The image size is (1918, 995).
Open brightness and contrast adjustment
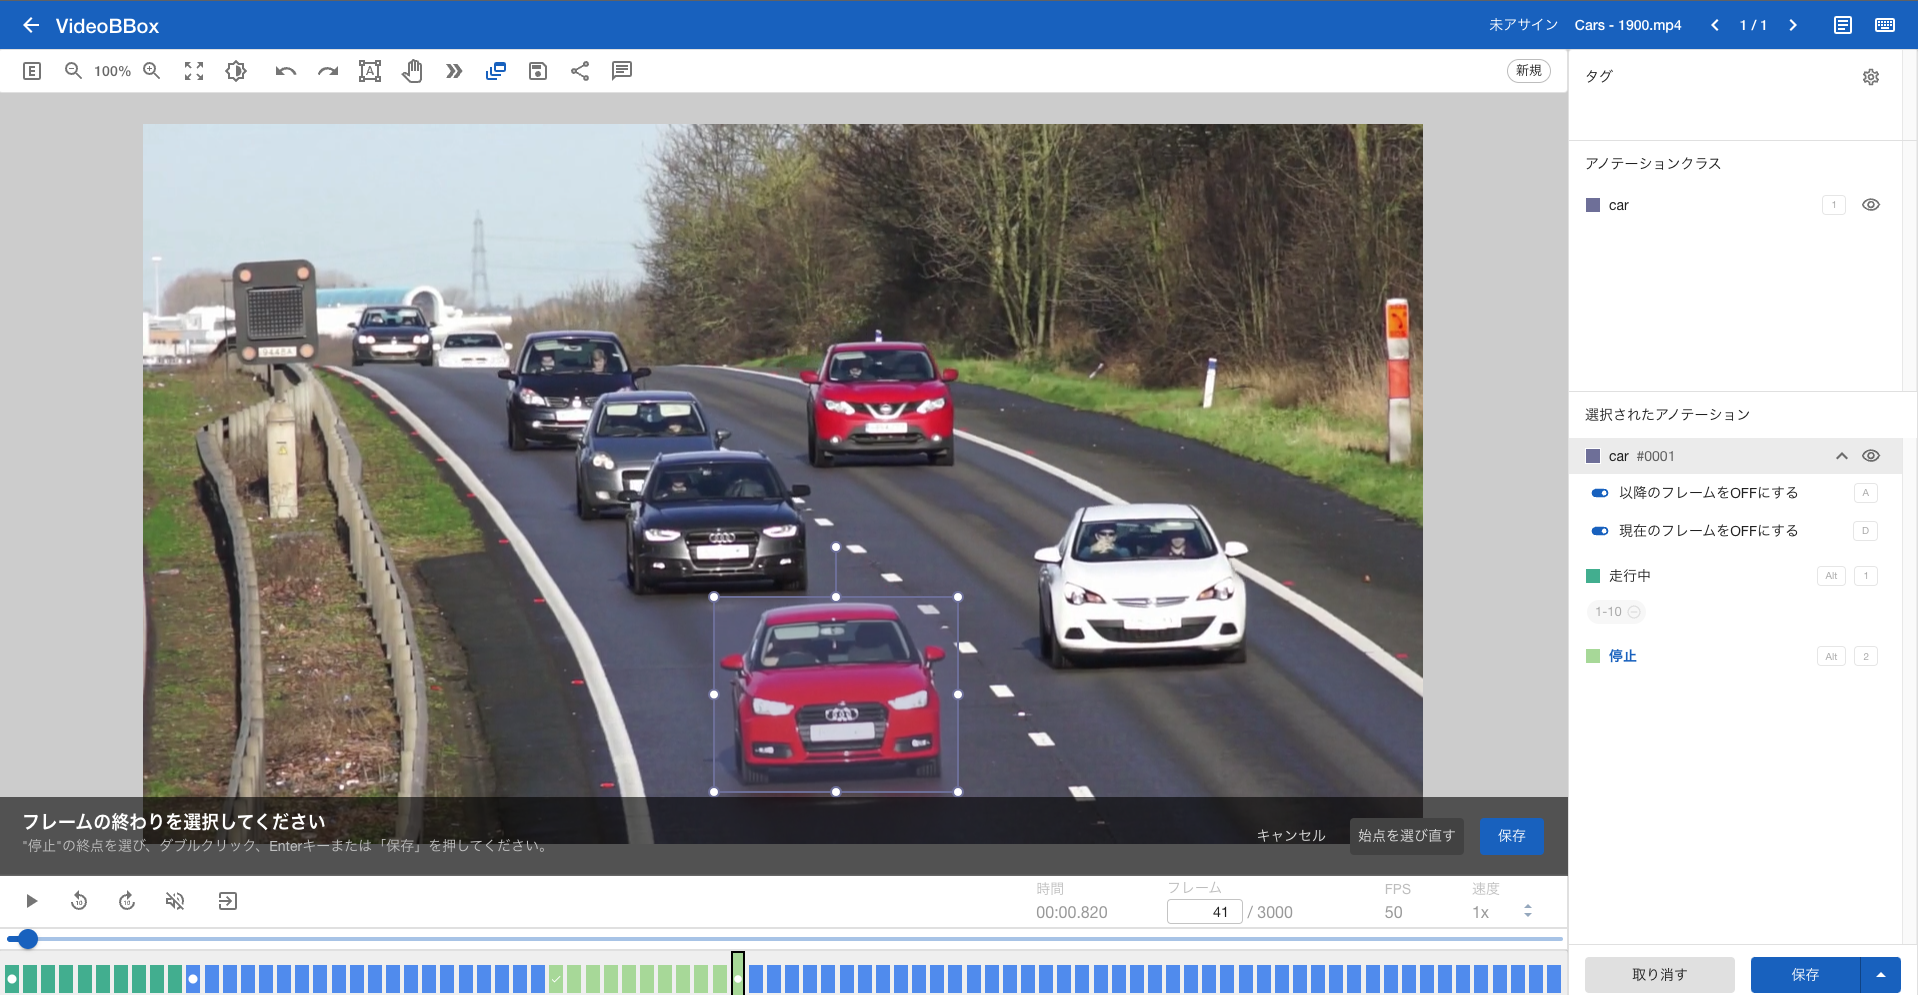236,71
